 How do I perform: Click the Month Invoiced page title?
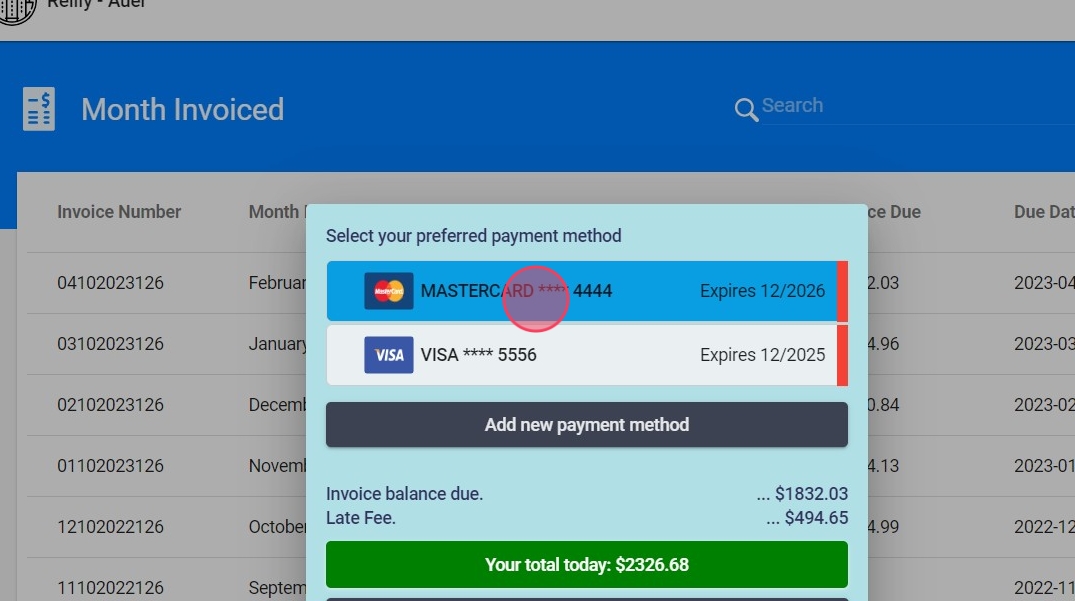click(182, 110)
